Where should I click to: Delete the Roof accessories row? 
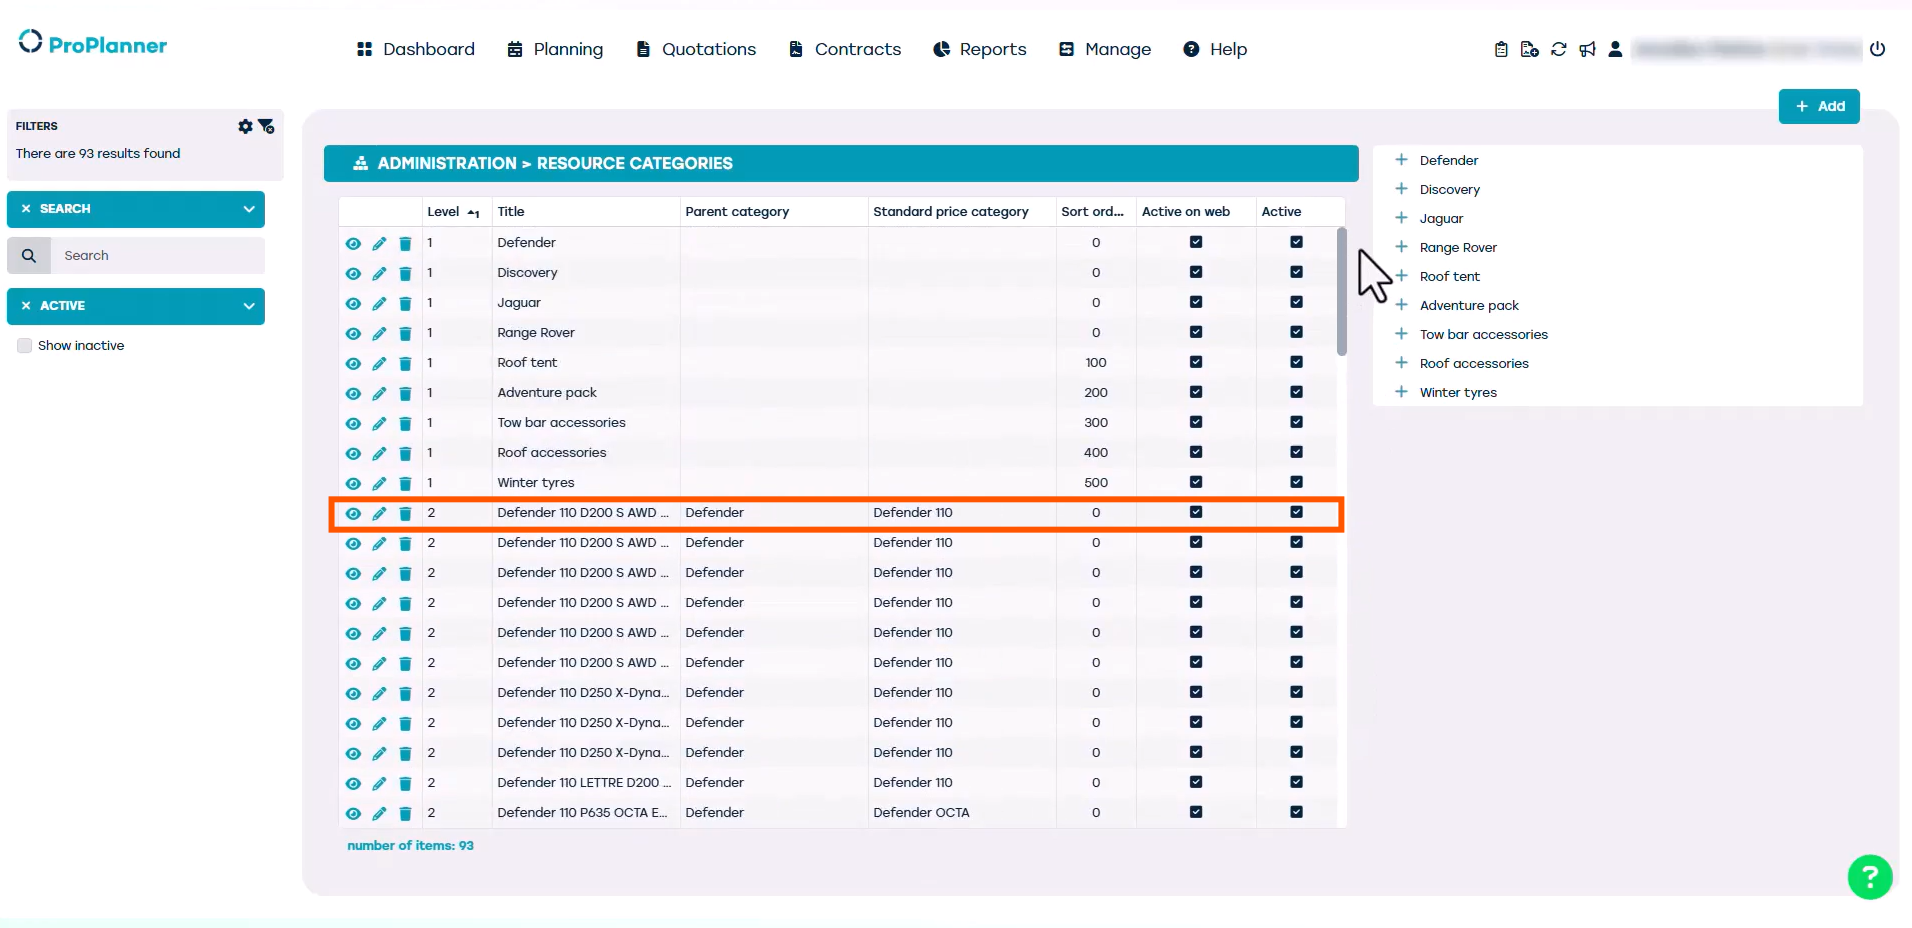pos(405,453)
